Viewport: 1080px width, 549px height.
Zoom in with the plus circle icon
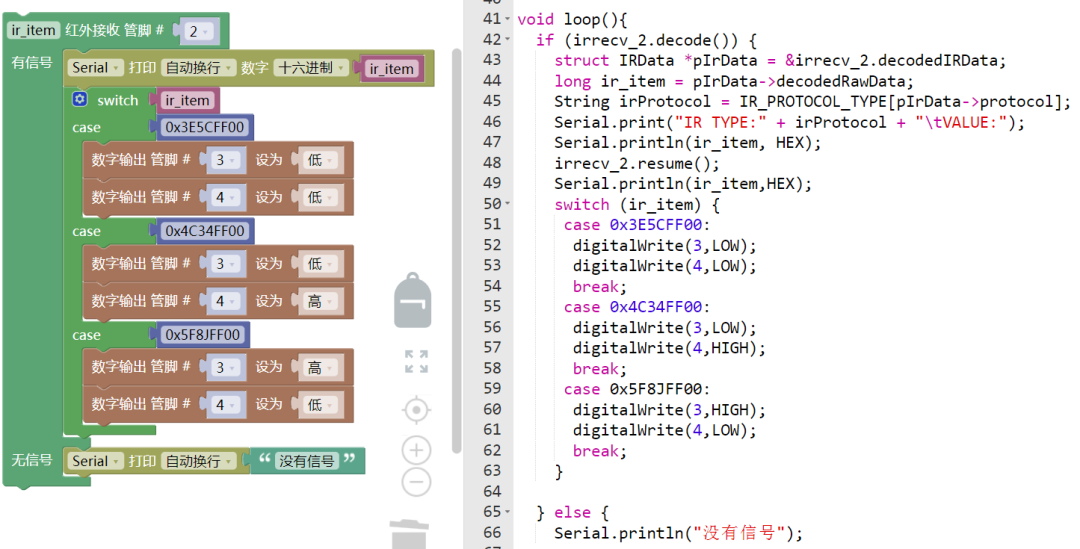pyautogui.click(x=416, y=450)
